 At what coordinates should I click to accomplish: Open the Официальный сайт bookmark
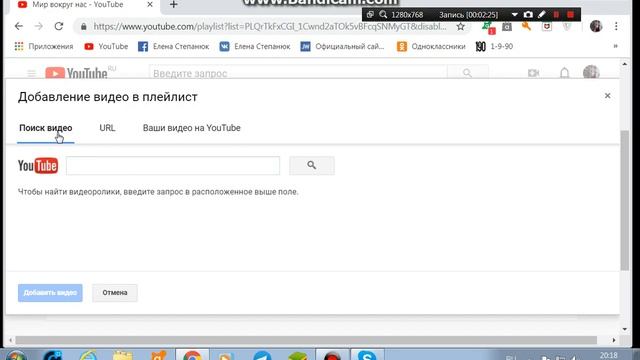click(x=342, y=47)
